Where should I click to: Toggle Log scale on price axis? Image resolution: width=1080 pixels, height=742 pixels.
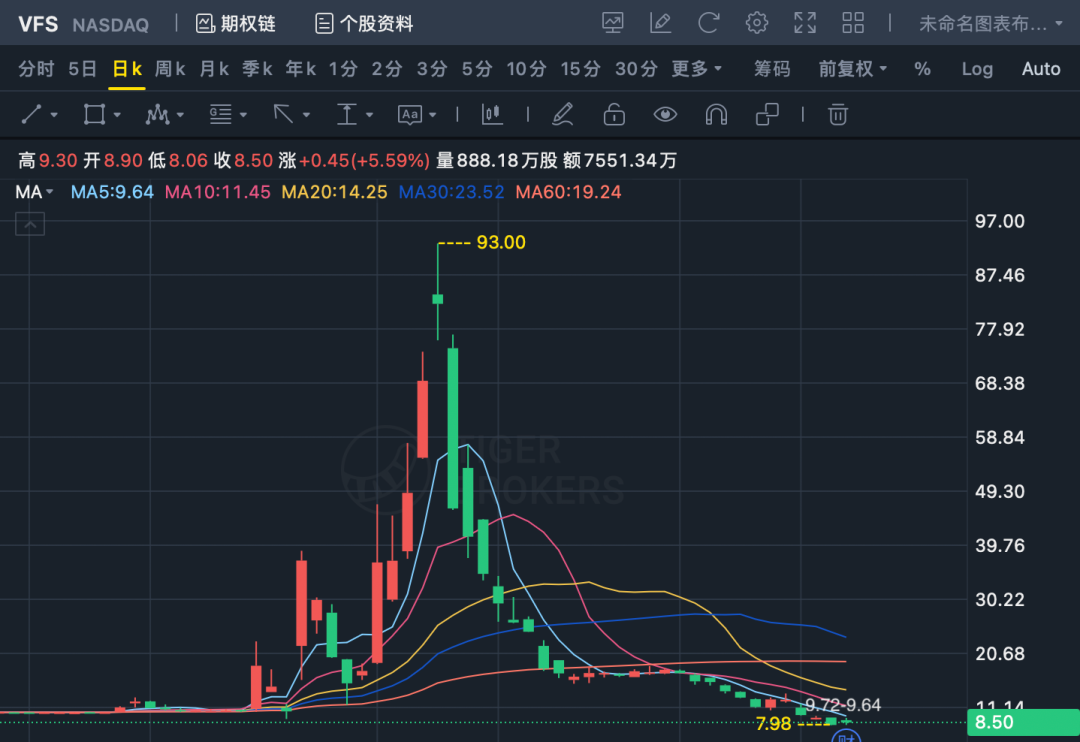click(977, 69)
